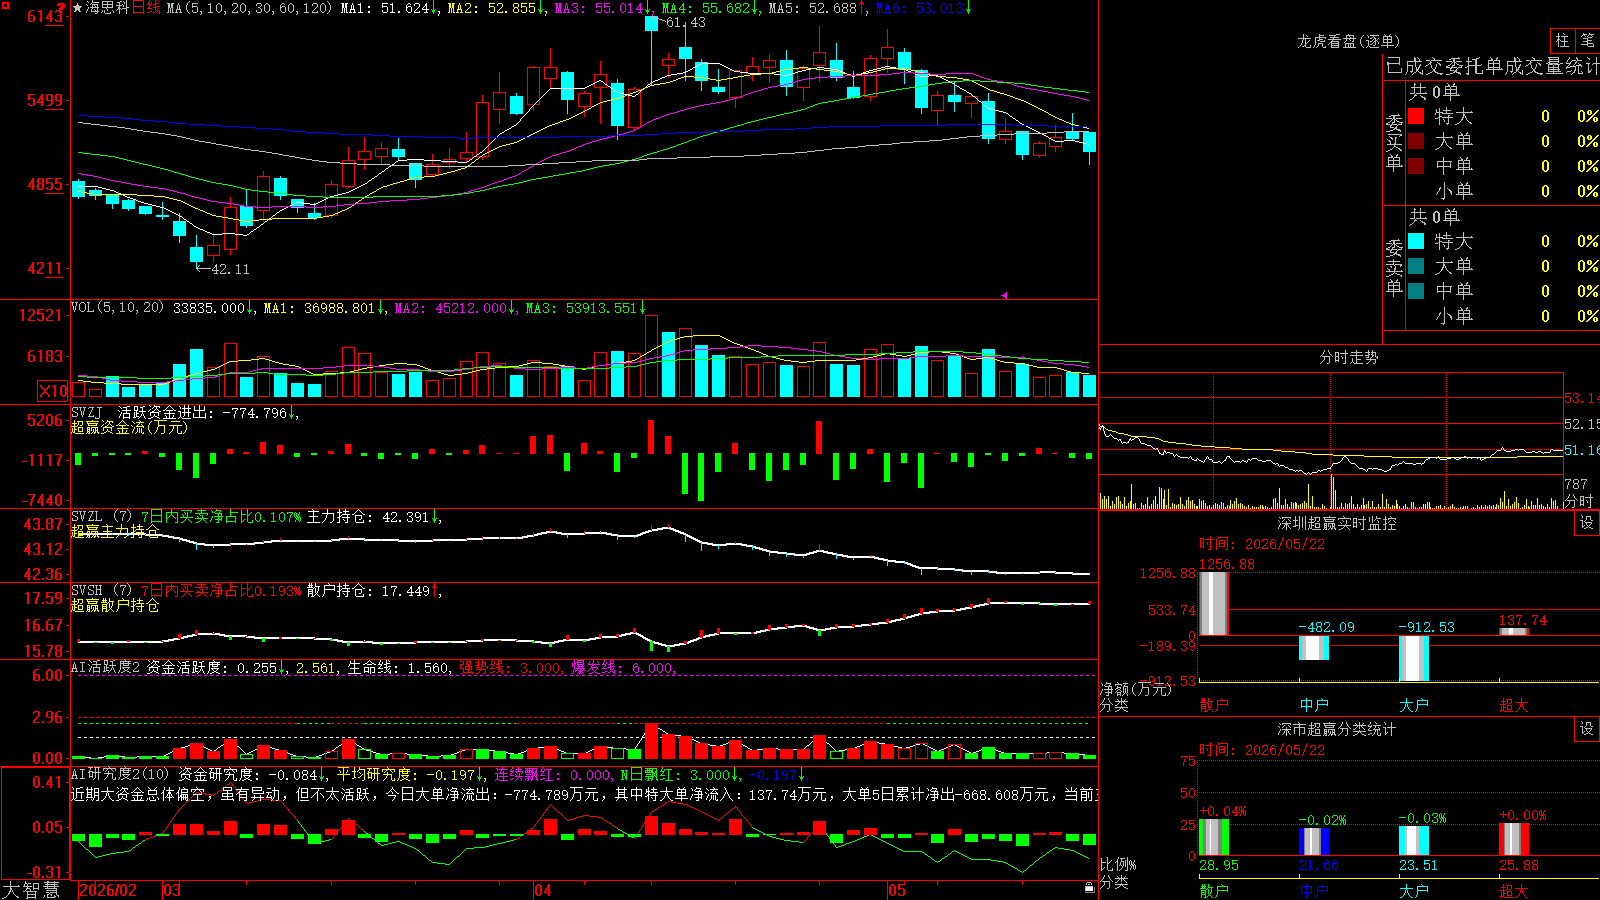Viewport: 1600px width, 900px height.
Task: Click the teal 大单 sell-order swatch
Action: click(1416, 266)
